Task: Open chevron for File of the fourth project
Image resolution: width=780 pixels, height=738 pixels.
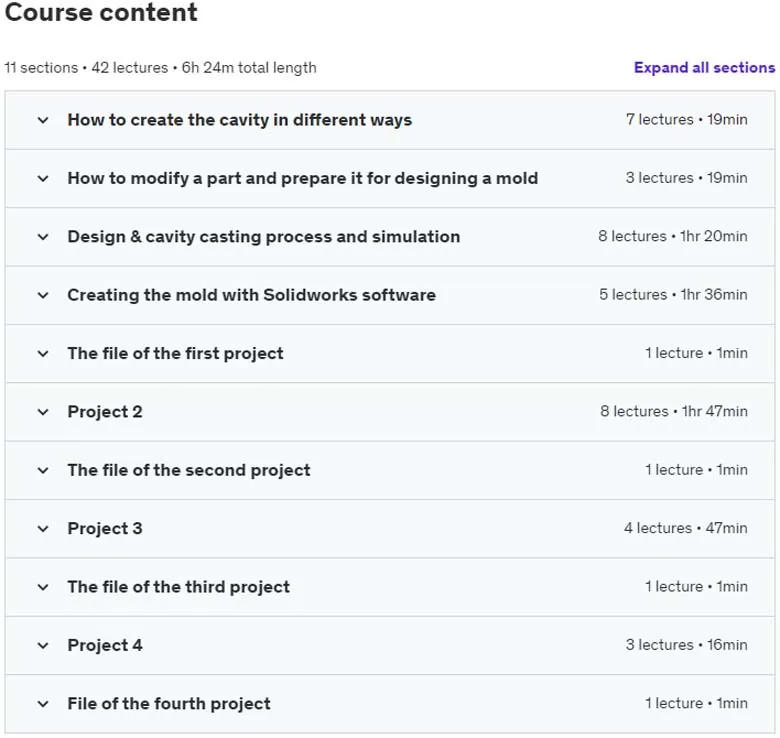Action: click(x=43, y=704)
